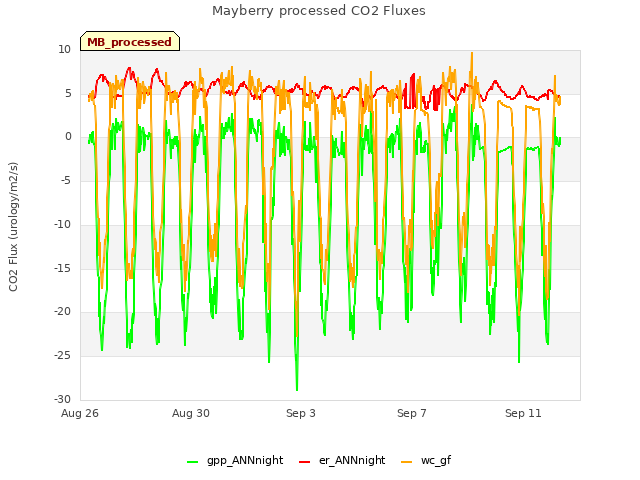Click the y-axis label -5
This screenshot has height=480, width=640.
pyautogui.click(x=66, y=180)
